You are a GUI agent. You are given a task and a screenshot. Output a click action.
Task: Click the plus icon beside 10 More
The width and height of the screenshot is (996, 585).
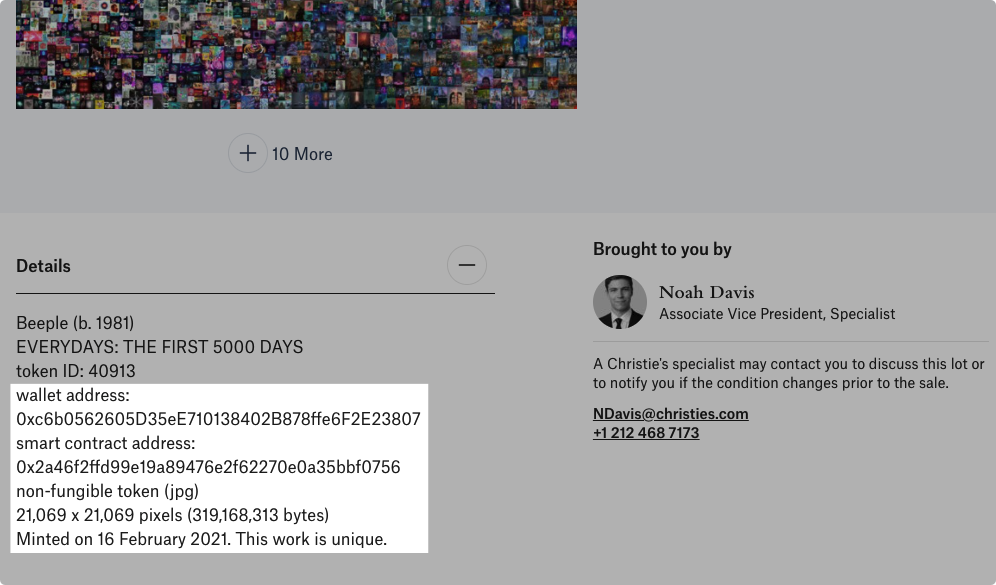point(248,153)
